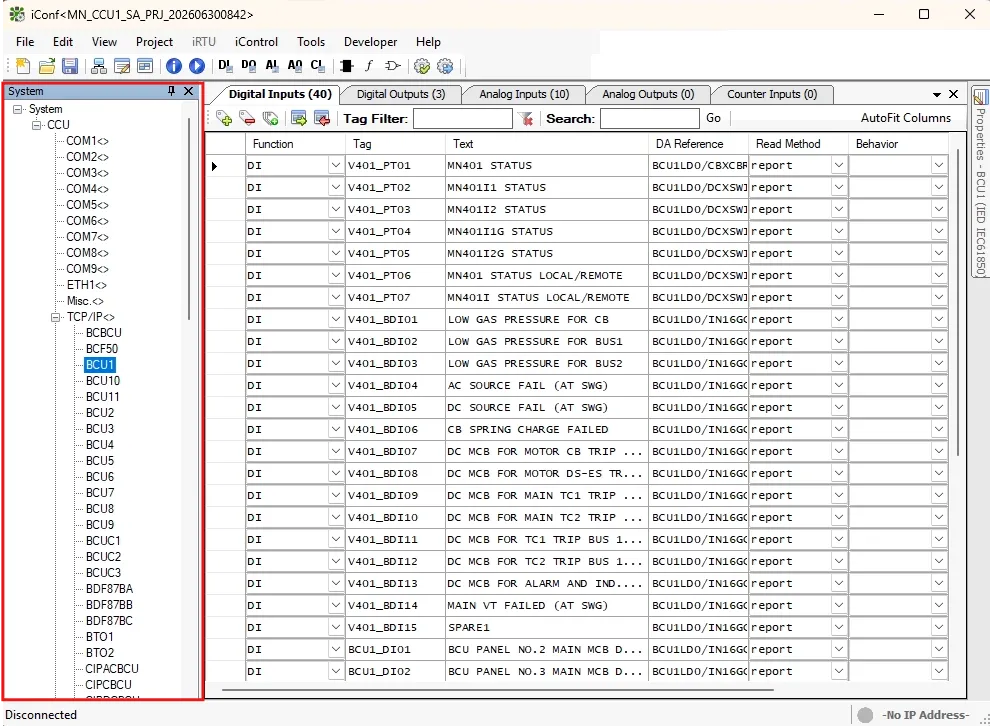
Task: Open the File menu
Action: click(x=25, y=42)
